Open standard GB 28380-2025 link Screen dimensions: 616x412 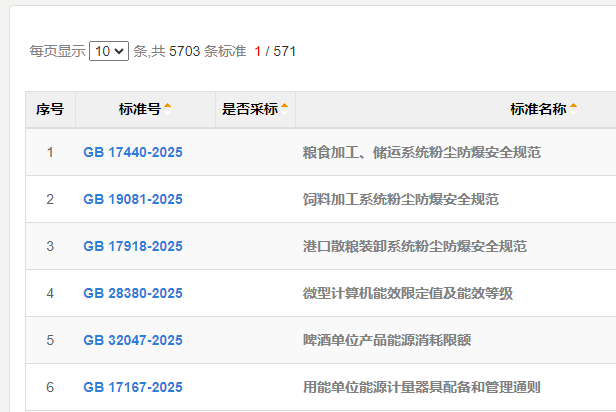tap(133, 293)
